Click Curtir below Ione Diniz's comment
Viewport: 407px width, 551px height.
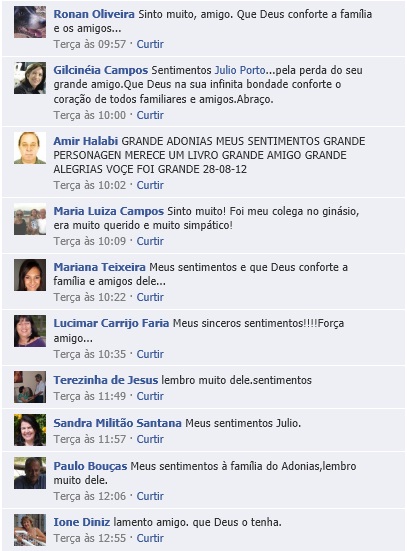coord(150,538)
